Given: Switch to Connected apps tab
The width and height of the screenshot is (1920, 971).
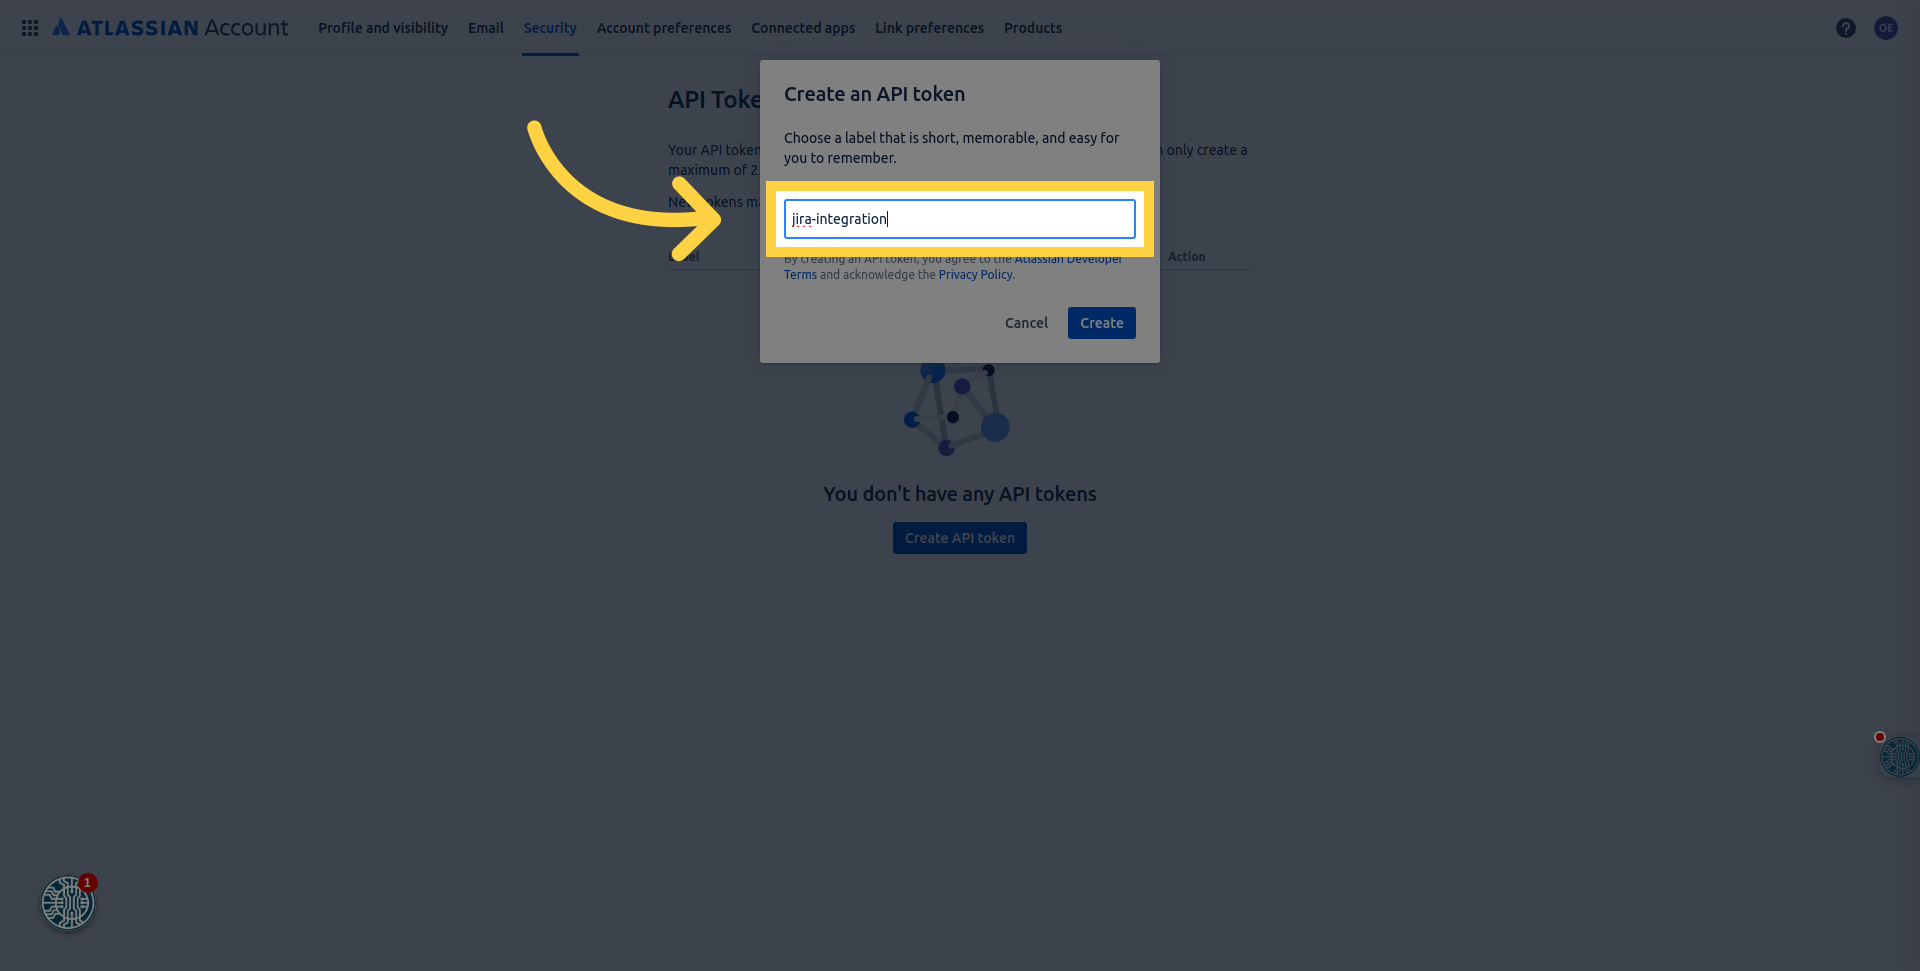Looking at the screenshot, I should coord(803,28).
